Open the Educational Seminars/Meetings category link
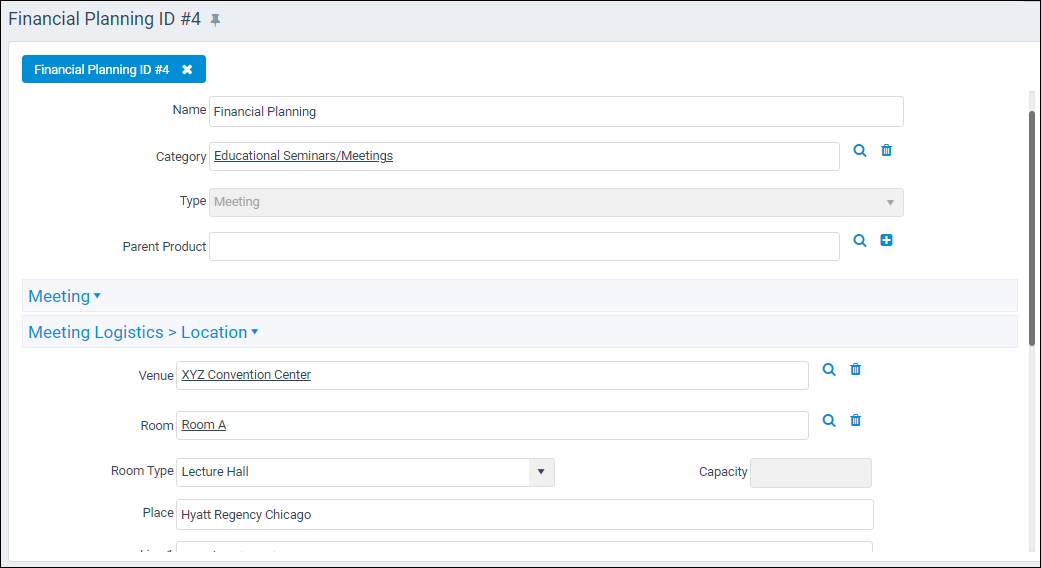The height and width of the screenshot is (568, 1041). tap(303, 156)
